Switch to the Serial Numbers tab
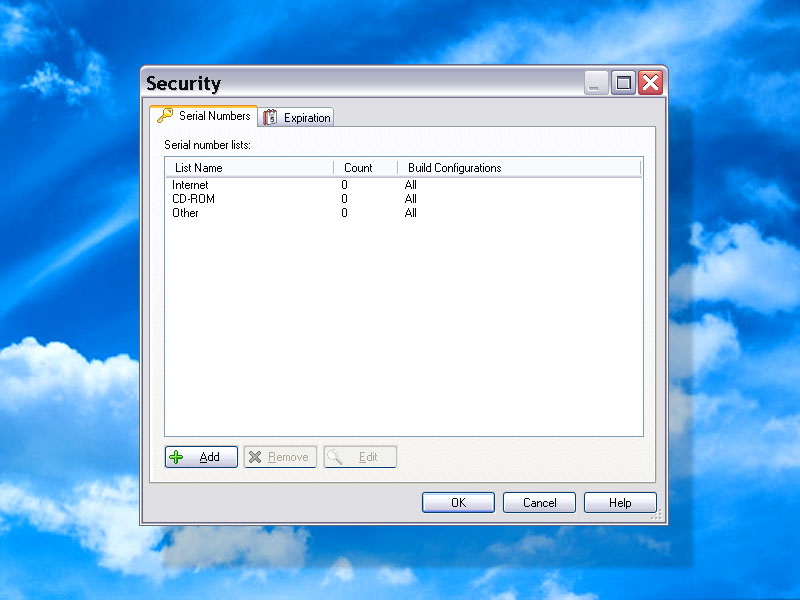Viewport: 800px width, 600px height. tap(204, 116)
